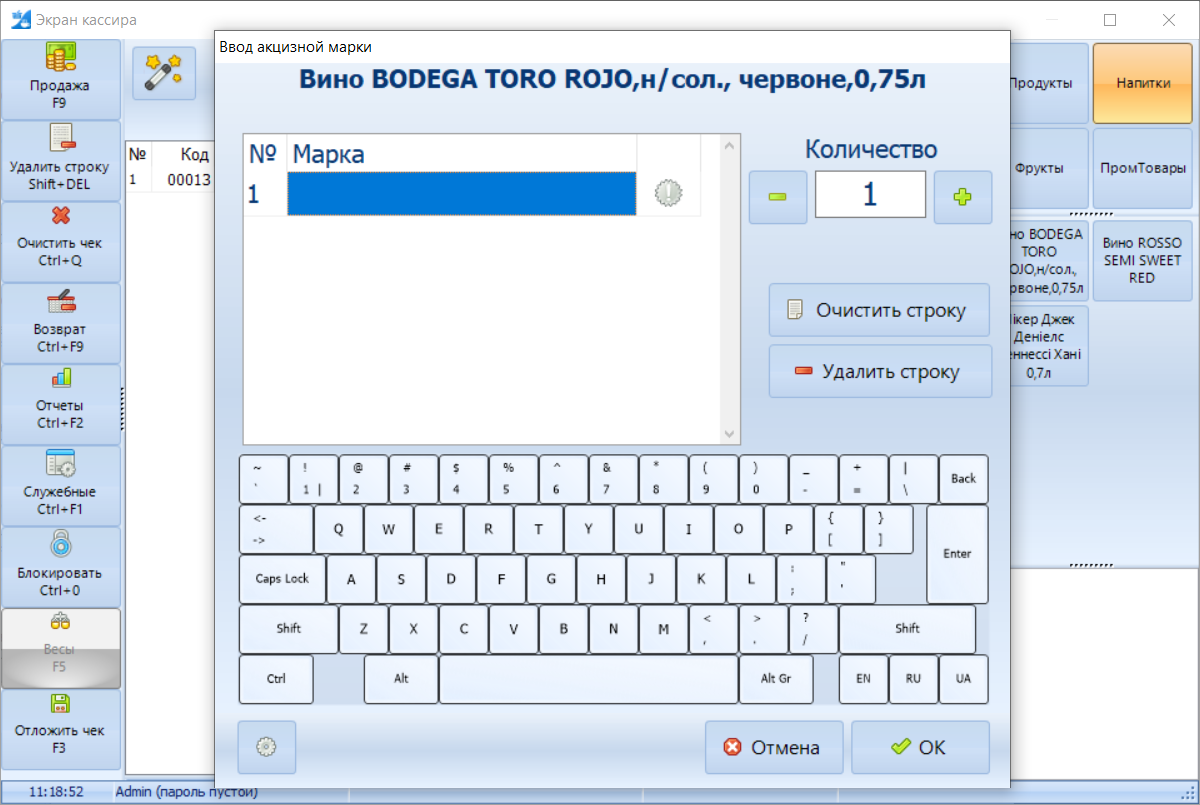Click the Alt key on keyboard
The height and width of the screenshot is (805, 1200).
(401, 679)
